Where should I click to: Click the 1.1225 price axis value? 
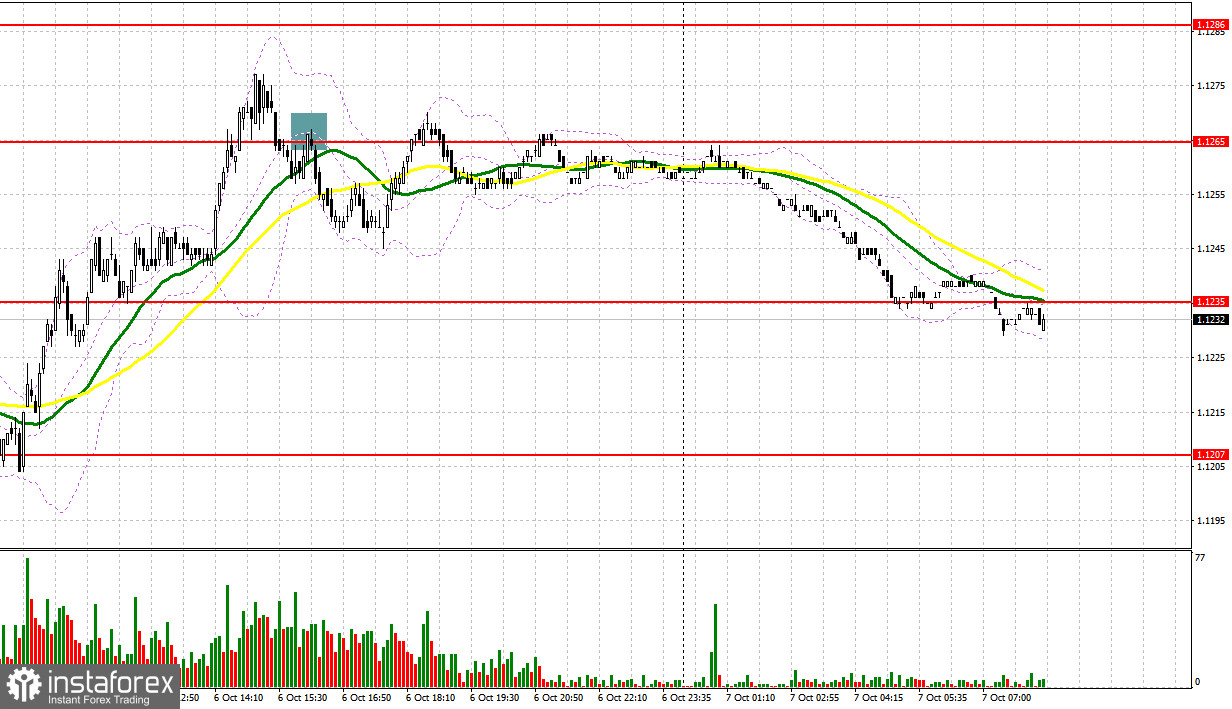click(x=1209, y=357)
